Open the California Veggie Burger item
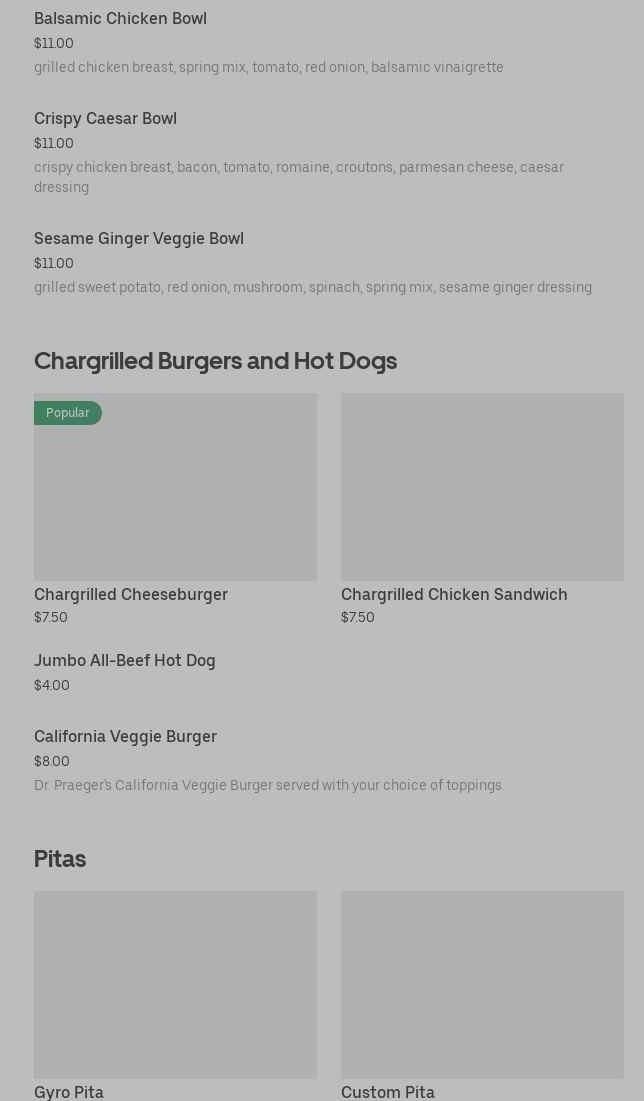 tap(125, 737)
